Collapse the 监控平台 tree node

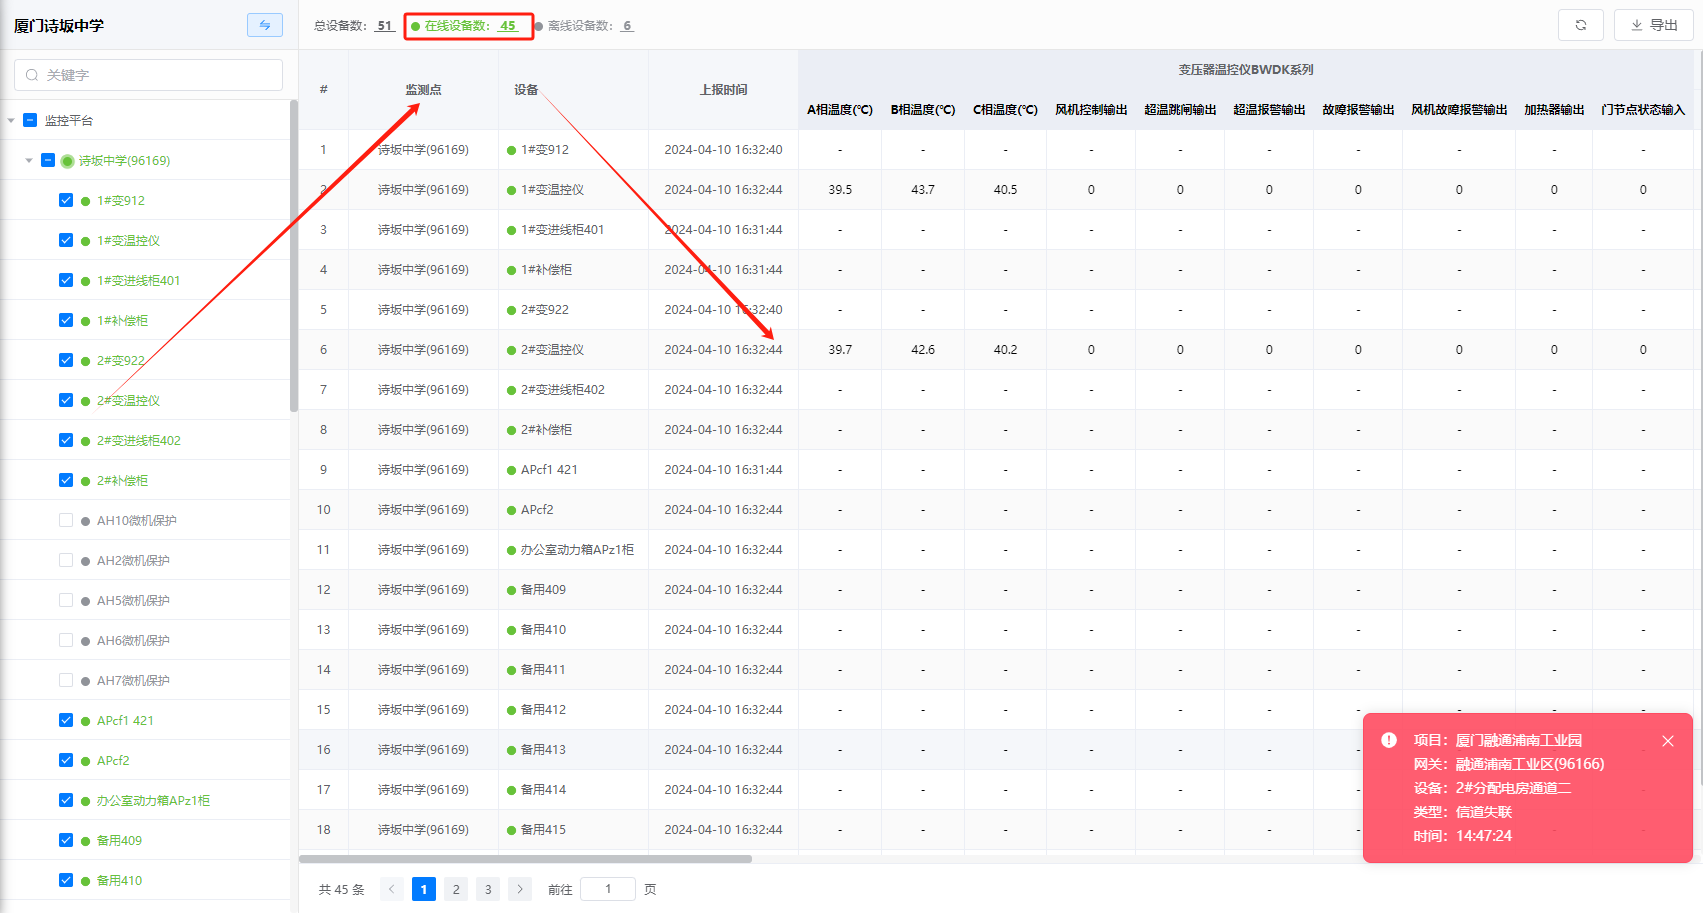click(x=11, y=120)
